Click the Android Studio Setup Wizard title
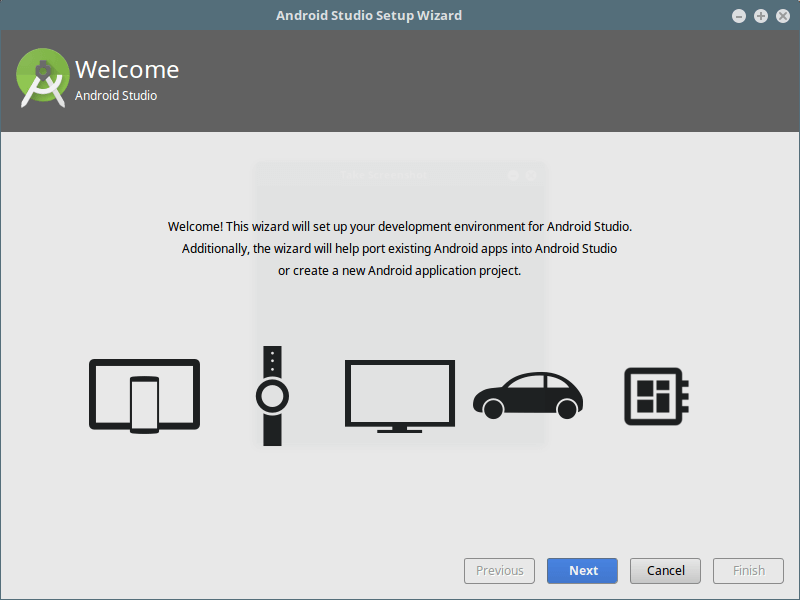The width and height of the screenshot is (800, 600). pyautogui.click(x=369, y=16)
